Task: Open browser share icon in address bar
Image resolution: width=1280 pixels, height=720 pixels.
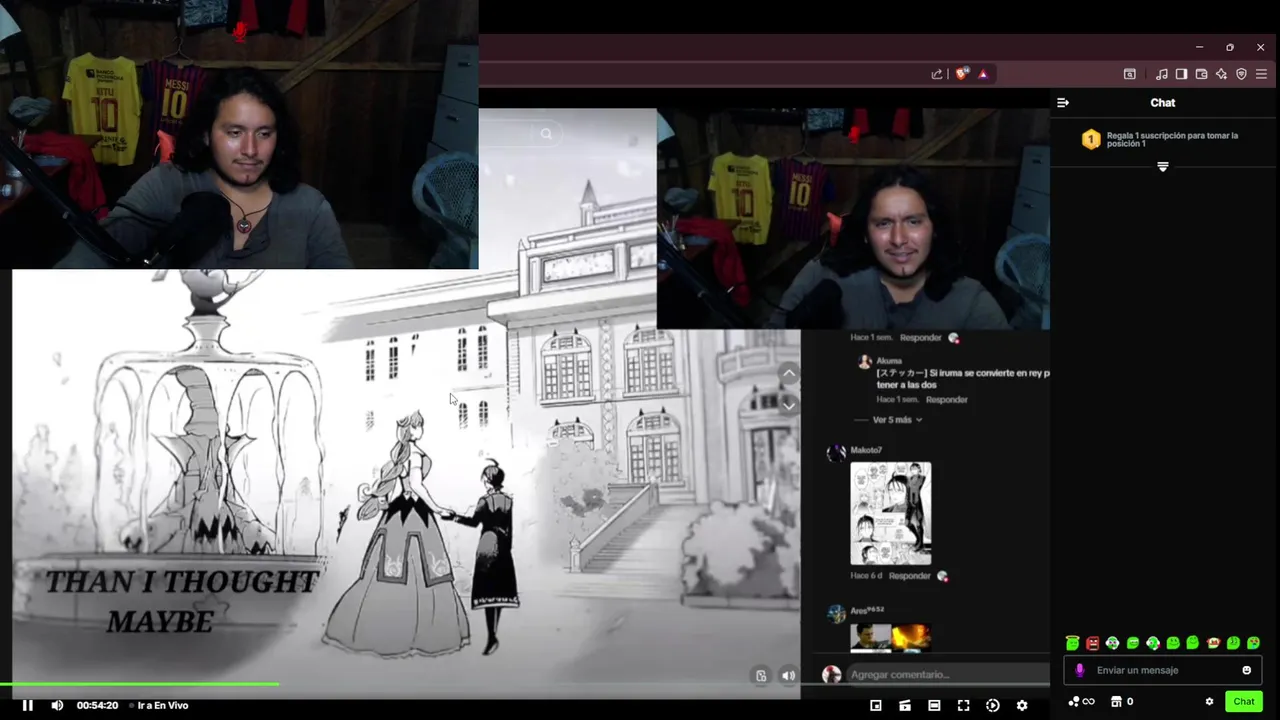Action: tap(937, 74)
